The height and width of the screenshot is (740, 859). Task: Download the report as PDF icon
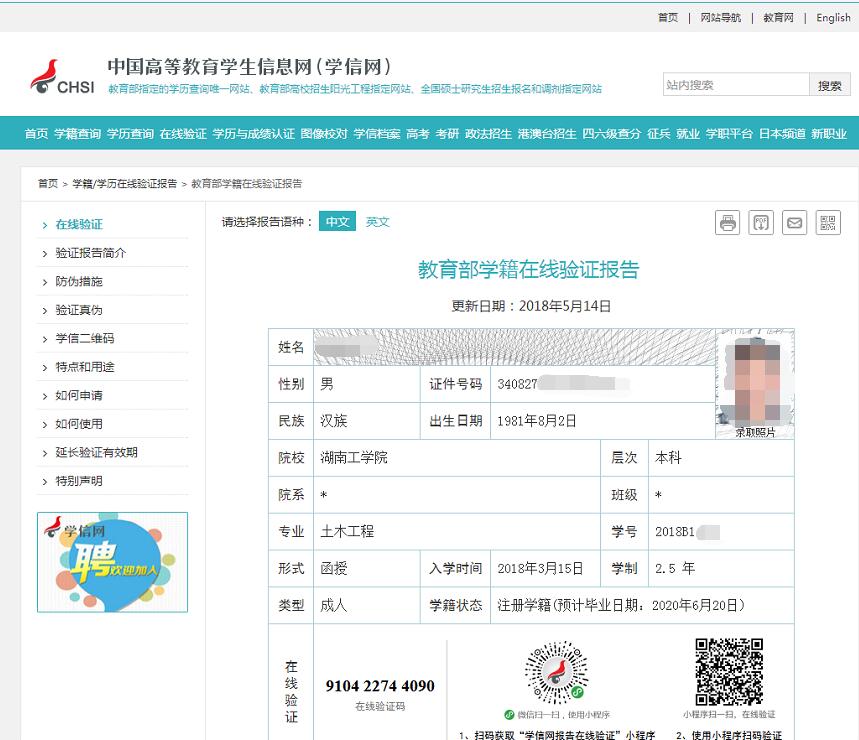click(761, 222)
